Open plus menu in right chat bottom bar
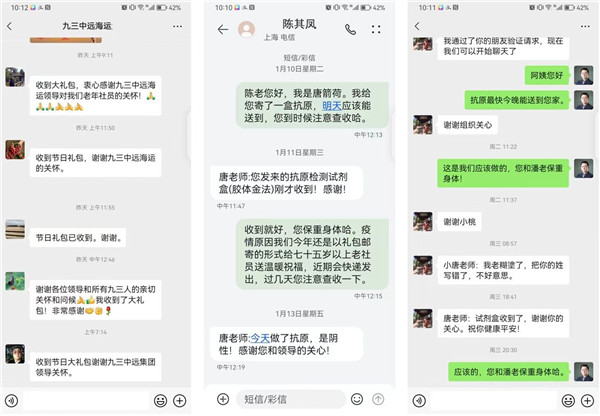The height and width of the screenshot is (416, 600). tap(587, 401)
